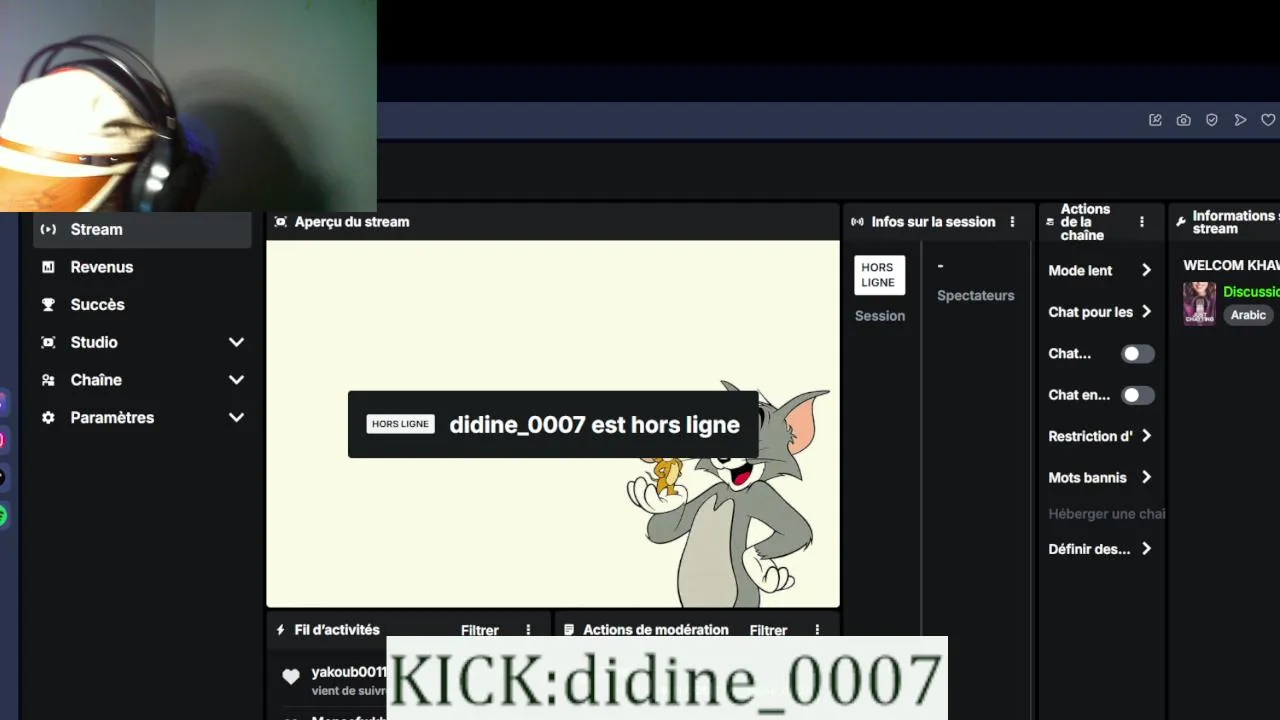Open Infos sur la session options menu
This screenshot has width=1280, height=720.
[x=1012, y=222]
